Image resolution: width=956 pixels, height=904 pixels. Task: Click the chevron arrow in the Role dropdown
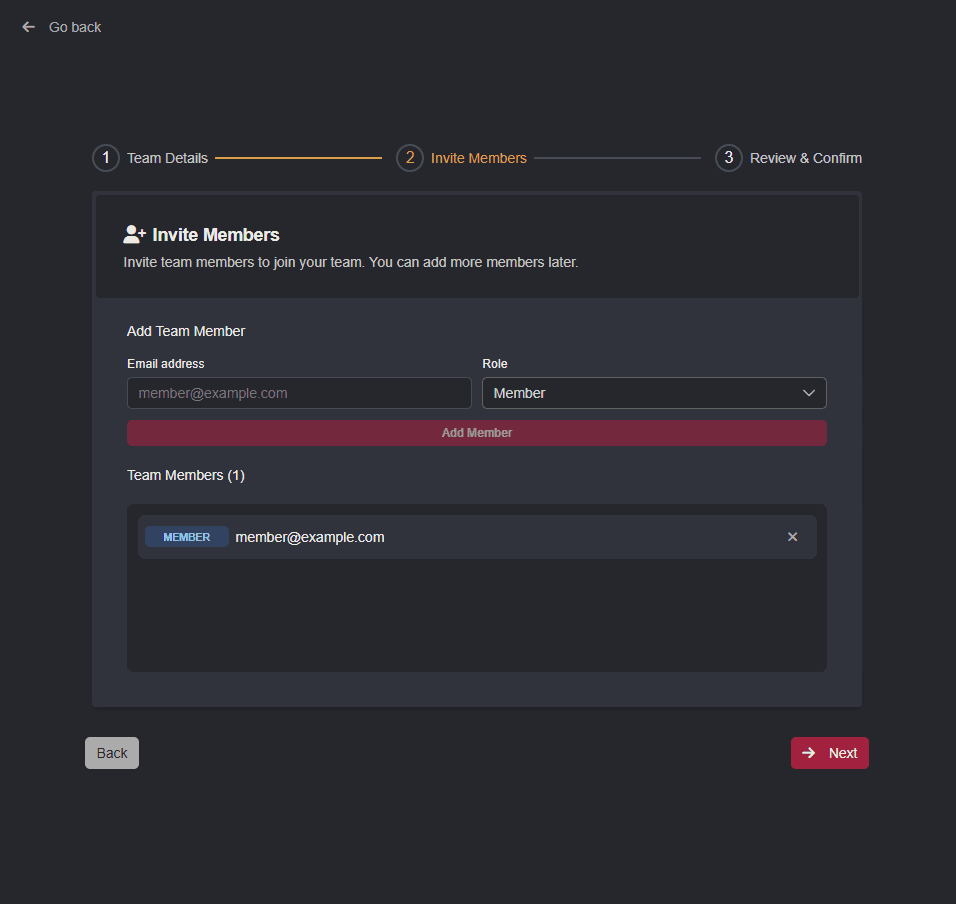(x=809, y=393)
